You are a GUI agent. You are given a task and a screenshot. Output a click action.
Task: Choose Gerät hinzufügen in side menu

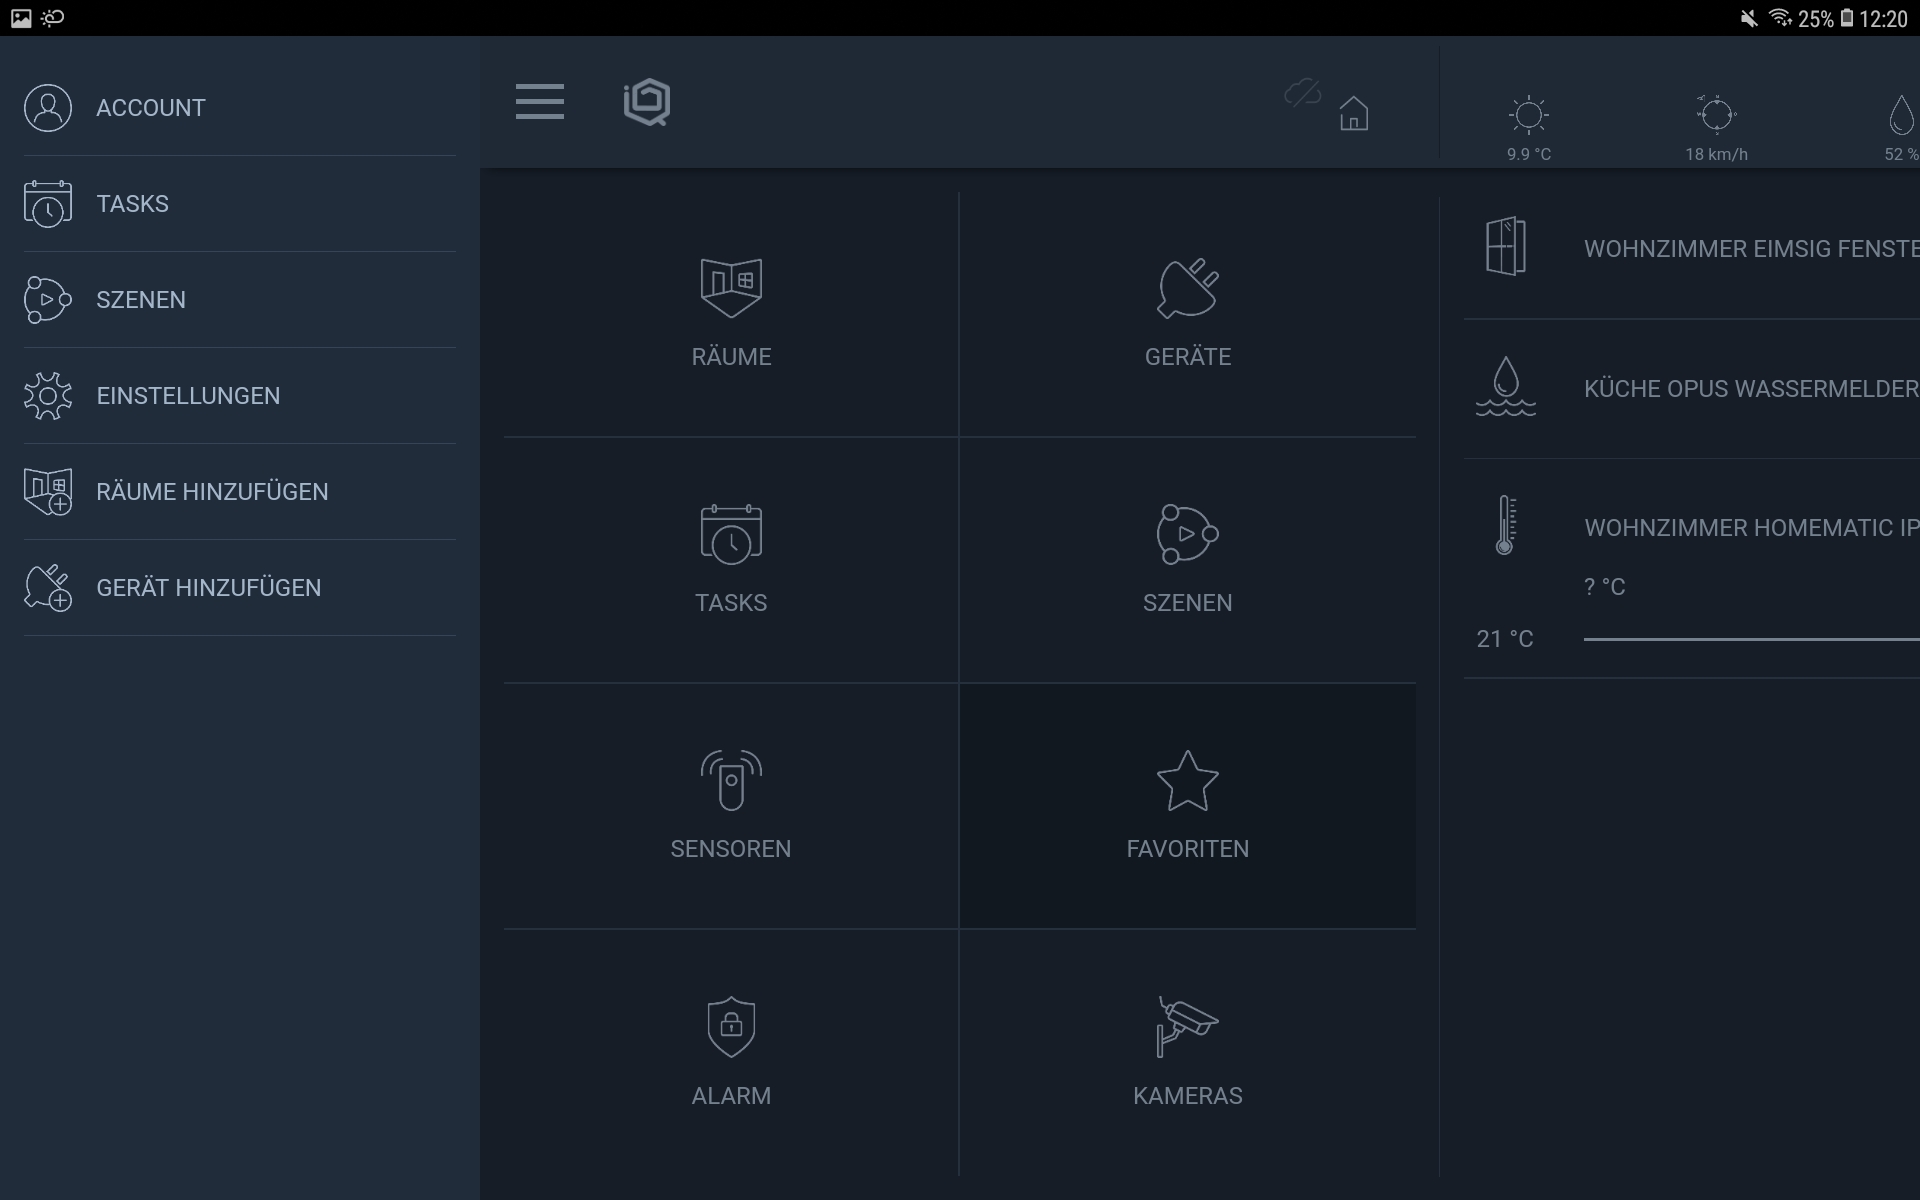tap(208, 588)
